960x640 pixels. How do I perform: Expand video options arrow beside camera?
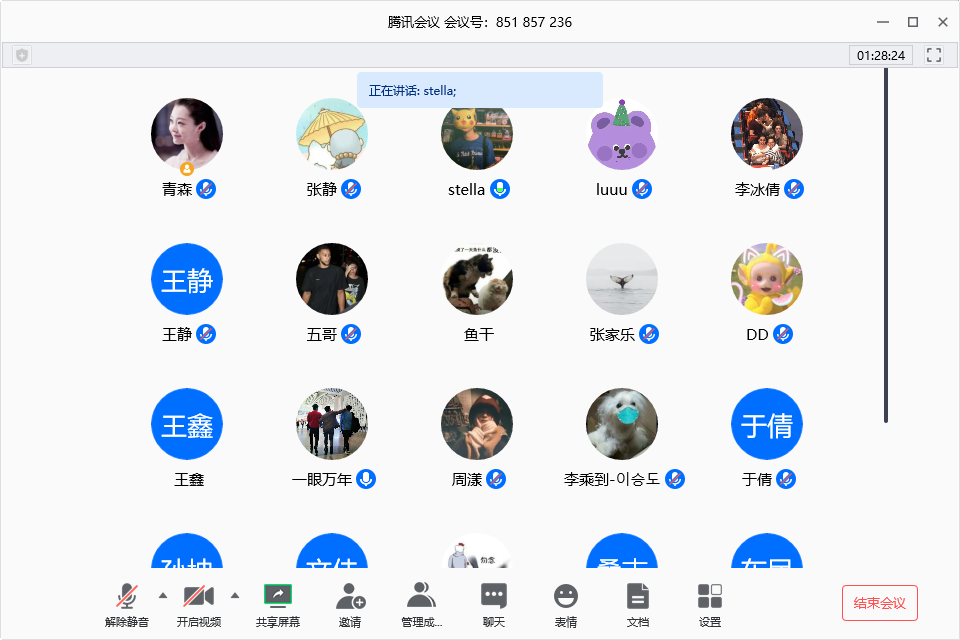235,596
